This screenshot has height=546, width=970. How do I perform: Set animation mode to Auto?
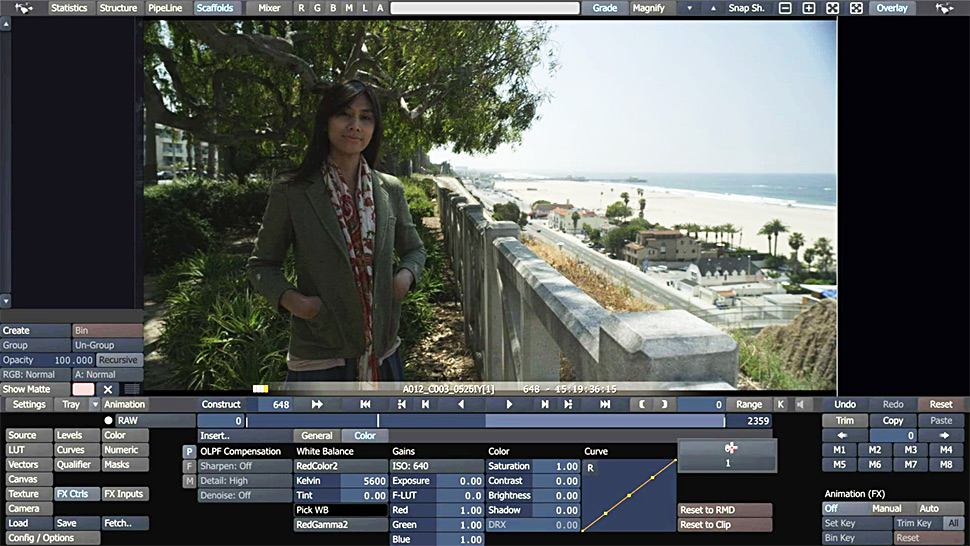pyautogui.click(x=929, y=509)
